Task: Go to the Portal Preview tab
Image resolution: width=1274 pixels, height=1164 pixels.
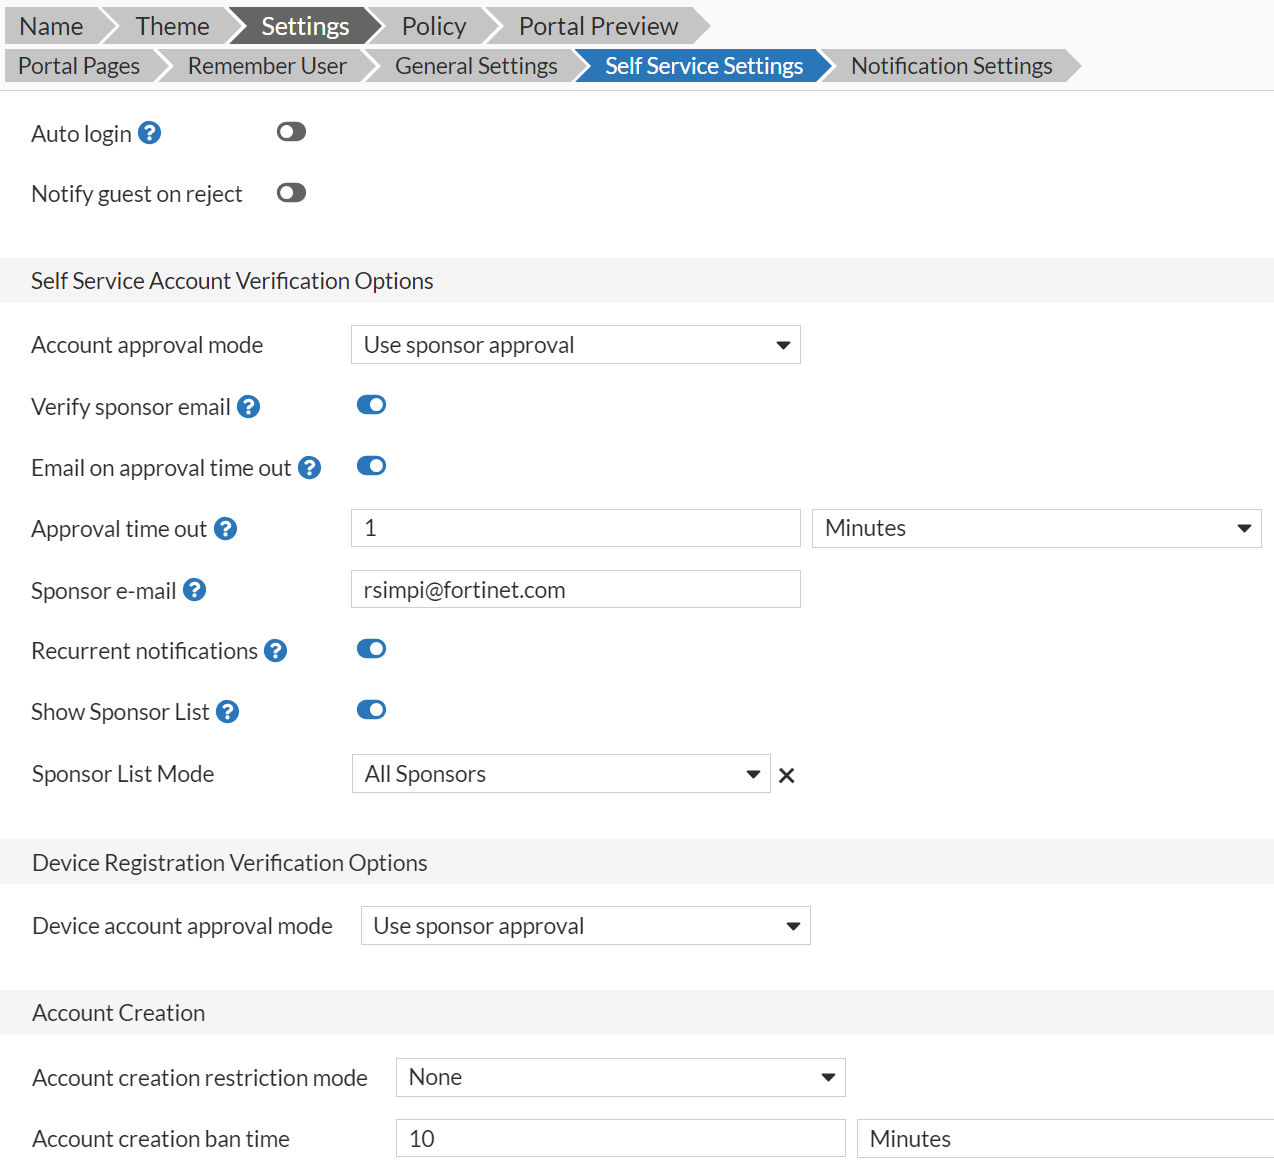Action: point(597,25)
